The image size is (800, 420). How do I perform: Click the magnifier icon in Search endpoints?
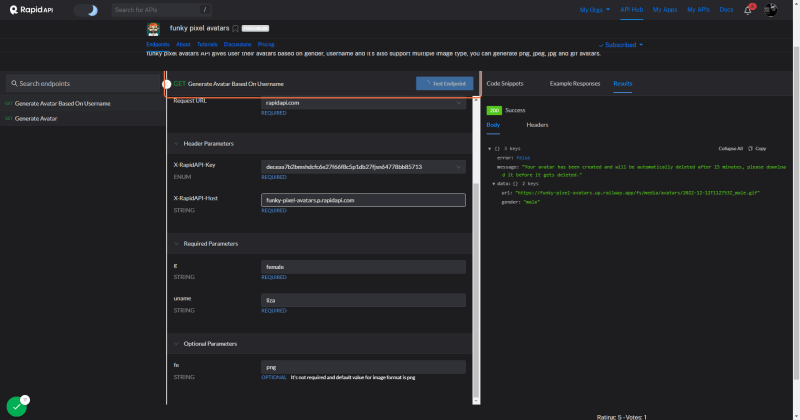[x=14, y=83]
